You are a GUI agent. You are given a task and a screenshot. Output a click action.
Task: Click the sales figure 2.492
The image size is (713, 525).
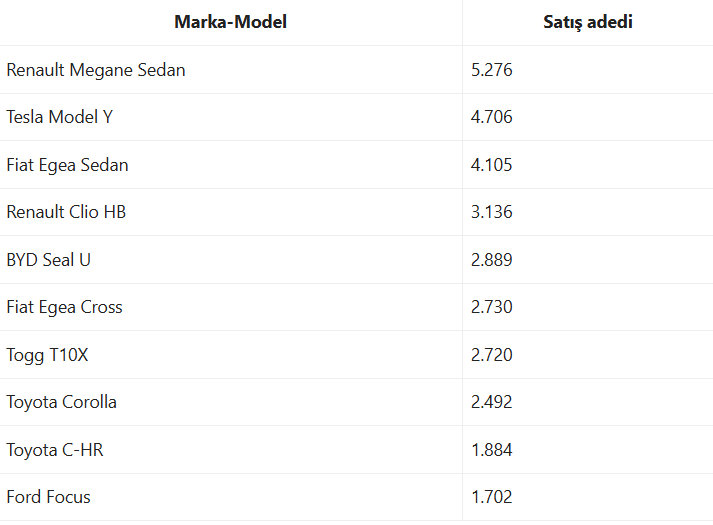[492, 402]
